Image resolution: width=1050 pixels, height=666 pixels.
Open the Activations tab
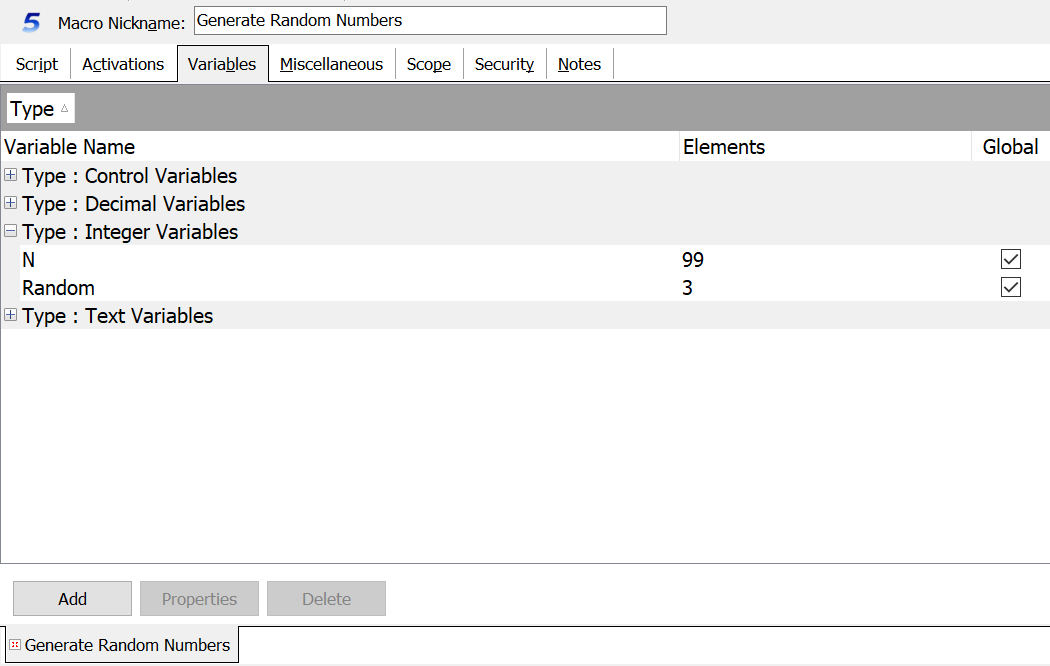pyautogui.click(x=123, y=64)
